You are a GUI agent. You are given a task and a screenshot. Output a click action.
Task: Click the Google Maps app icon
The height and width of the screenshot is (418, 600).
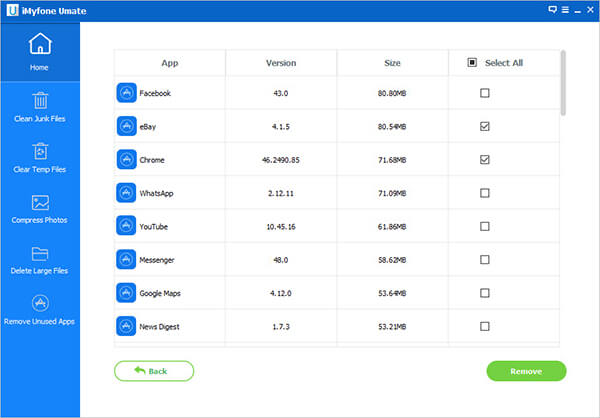coord(126,293)
